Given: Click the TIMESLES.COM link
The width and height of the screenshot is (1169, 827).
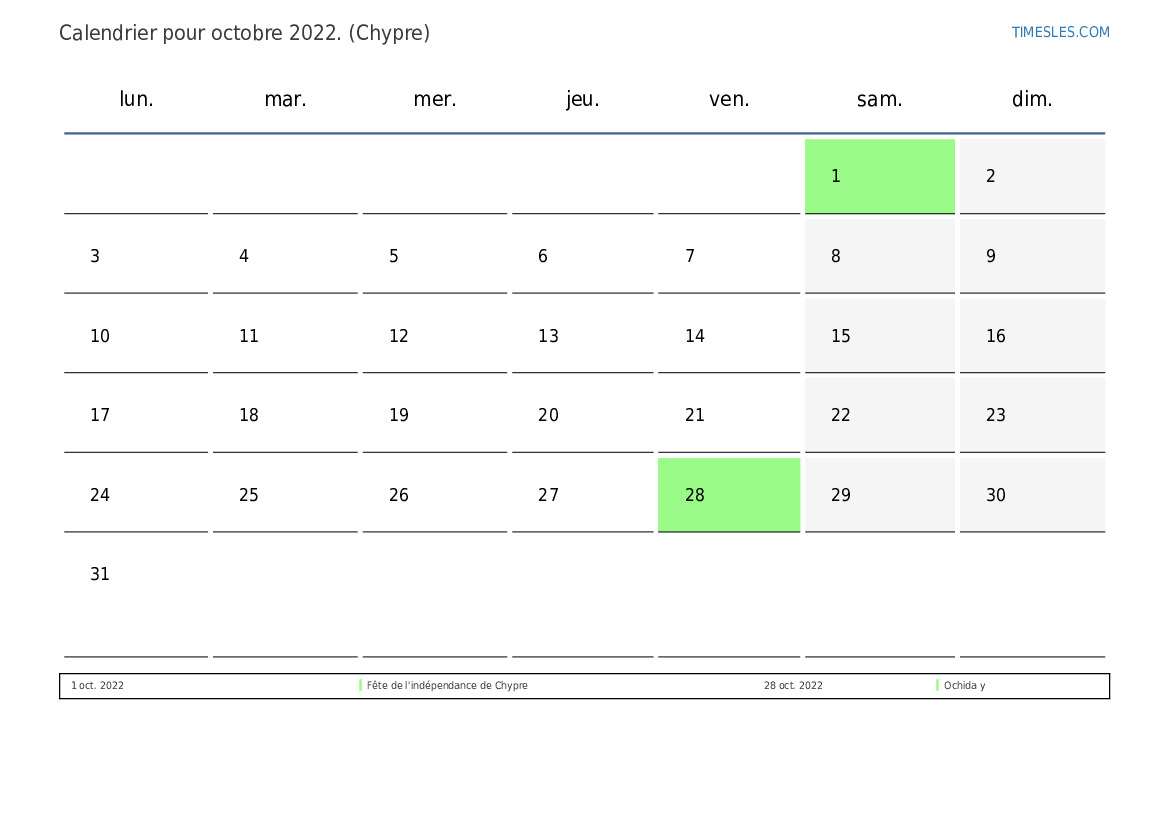Looking at the screenshot, I should coord(1060,32).
